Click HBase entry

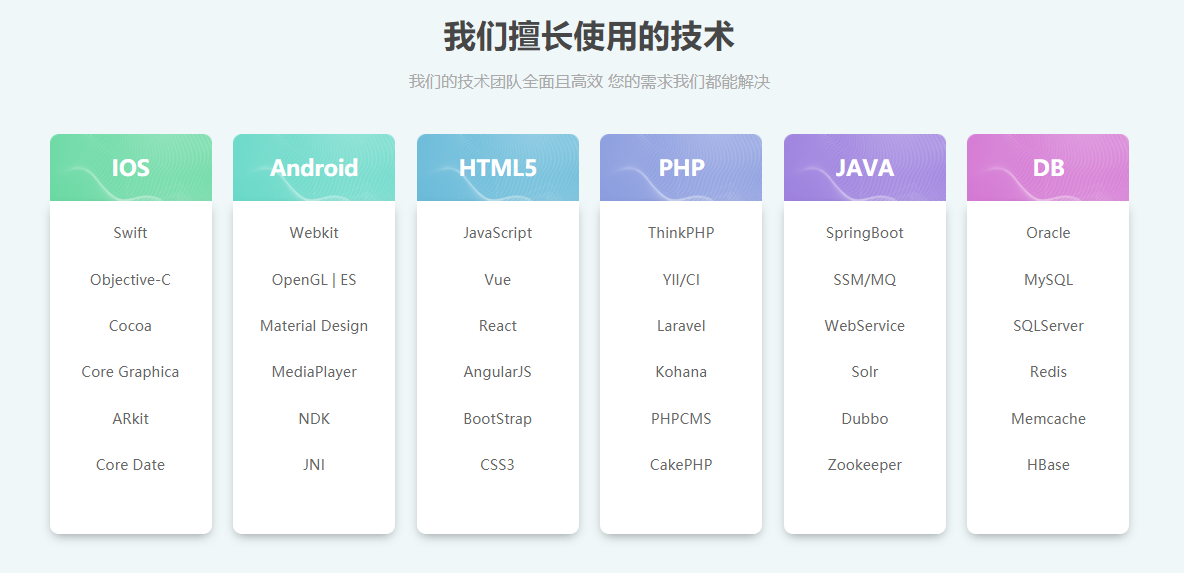[1048, 465]
